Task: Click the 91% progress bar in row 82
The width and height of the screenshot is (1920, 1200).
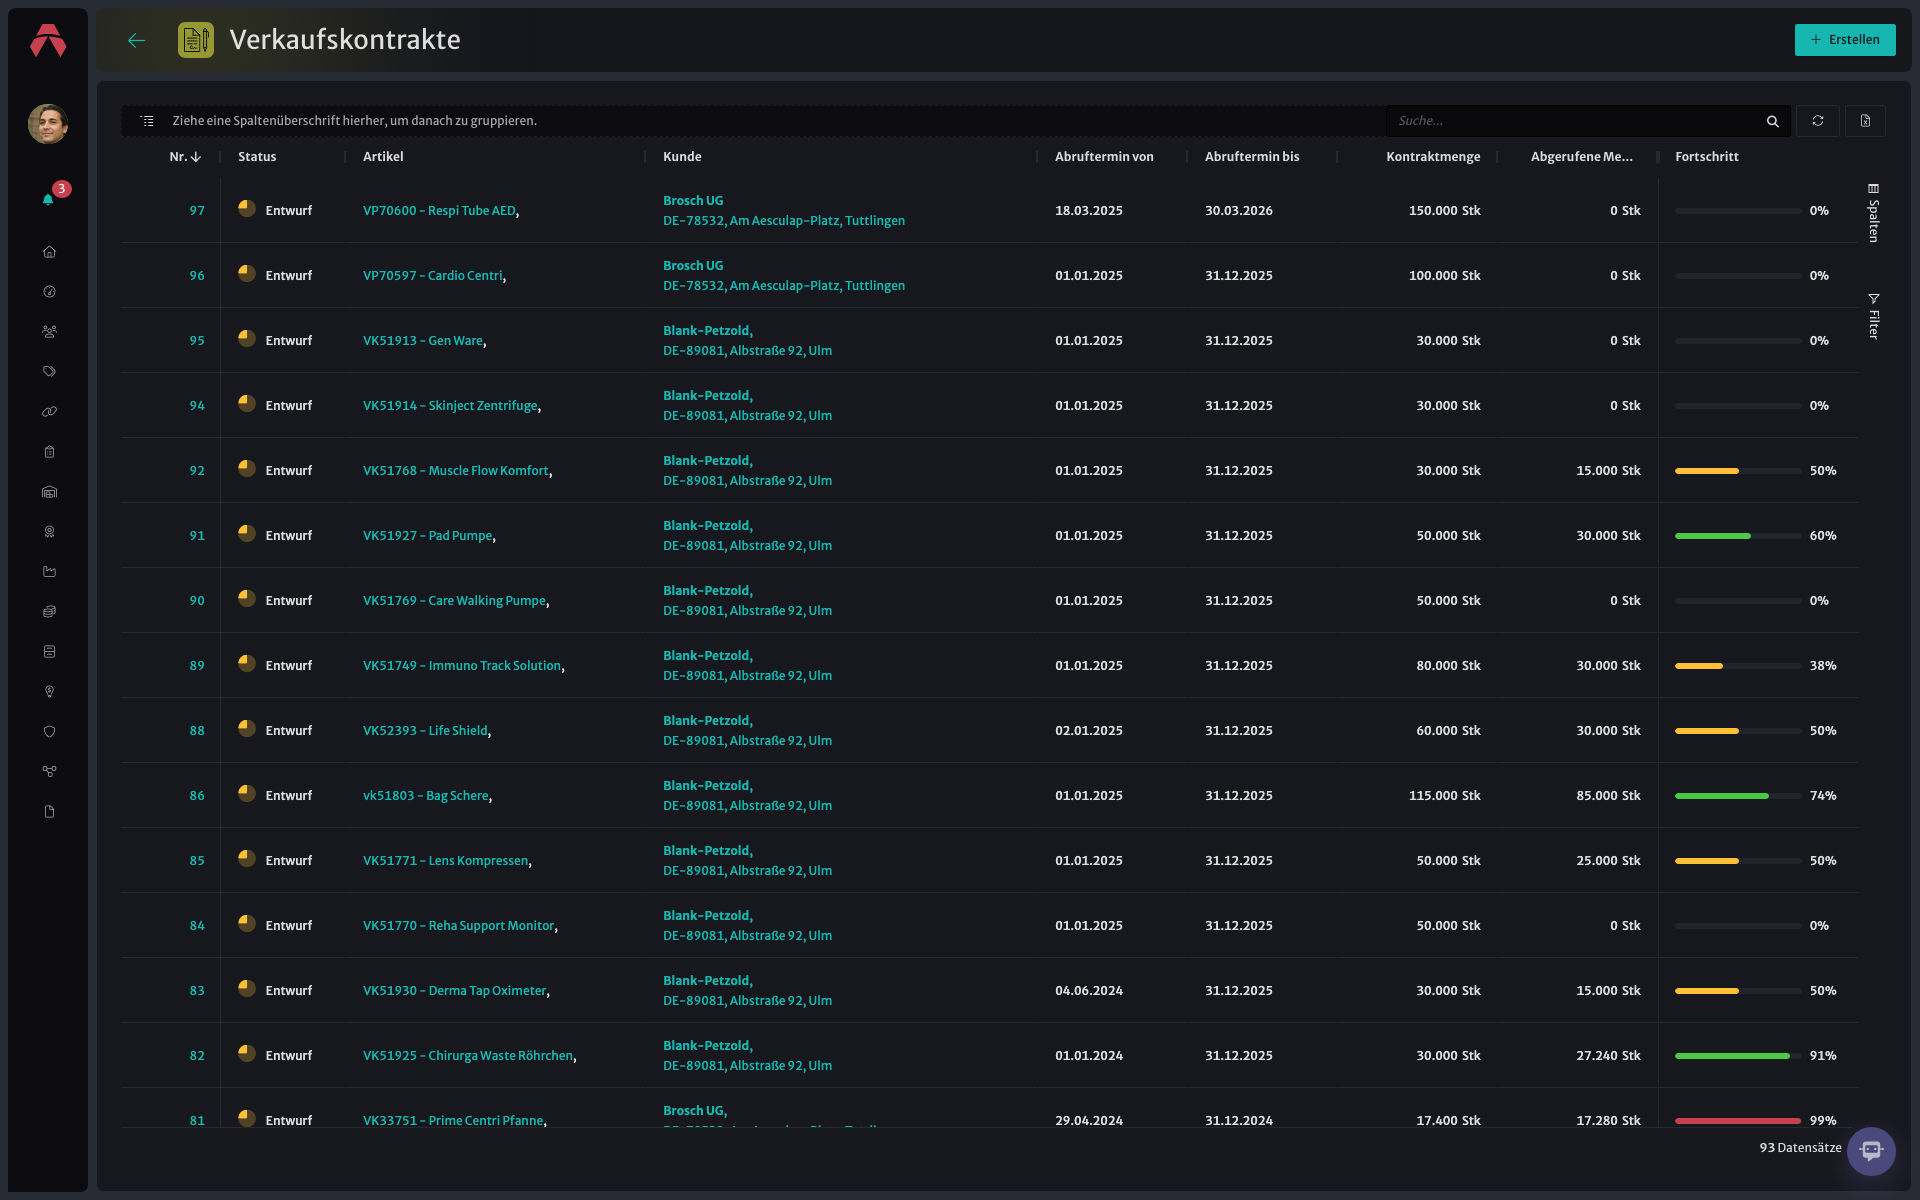Action: point(1738,1056)
